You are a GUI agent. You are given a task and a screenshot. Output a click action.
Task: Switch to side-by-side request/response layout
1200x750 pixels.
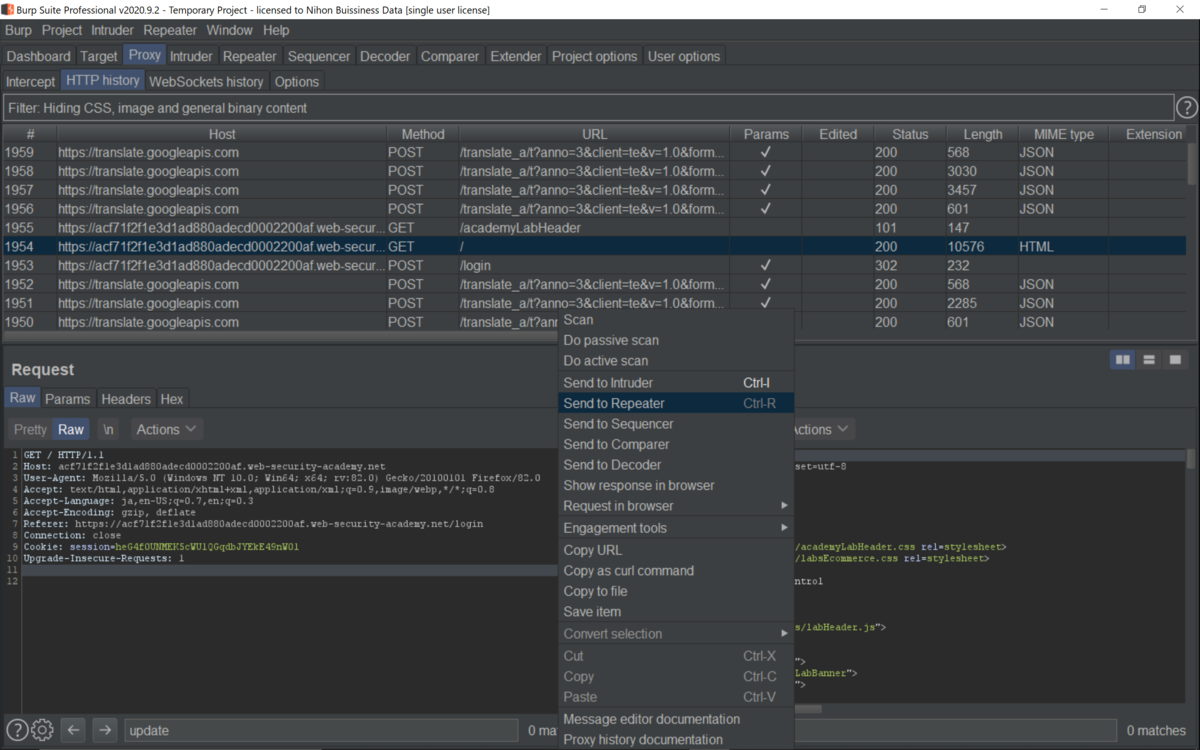pos(1123,359)
